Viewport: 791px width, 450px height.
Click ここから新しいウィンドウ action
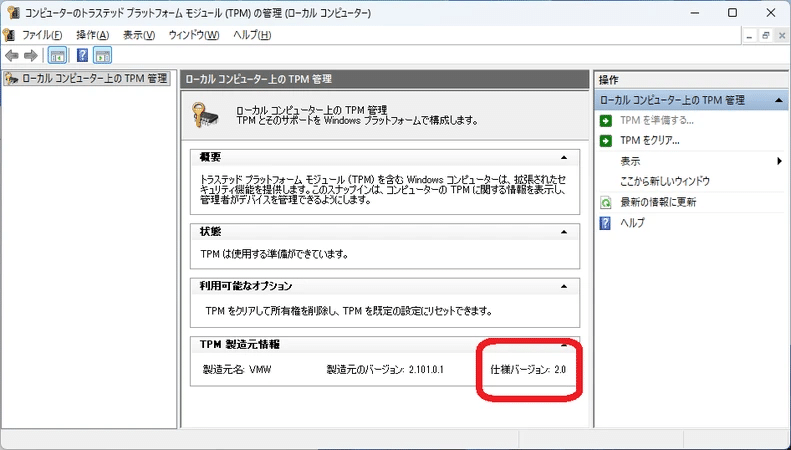(x=665, y=181)
